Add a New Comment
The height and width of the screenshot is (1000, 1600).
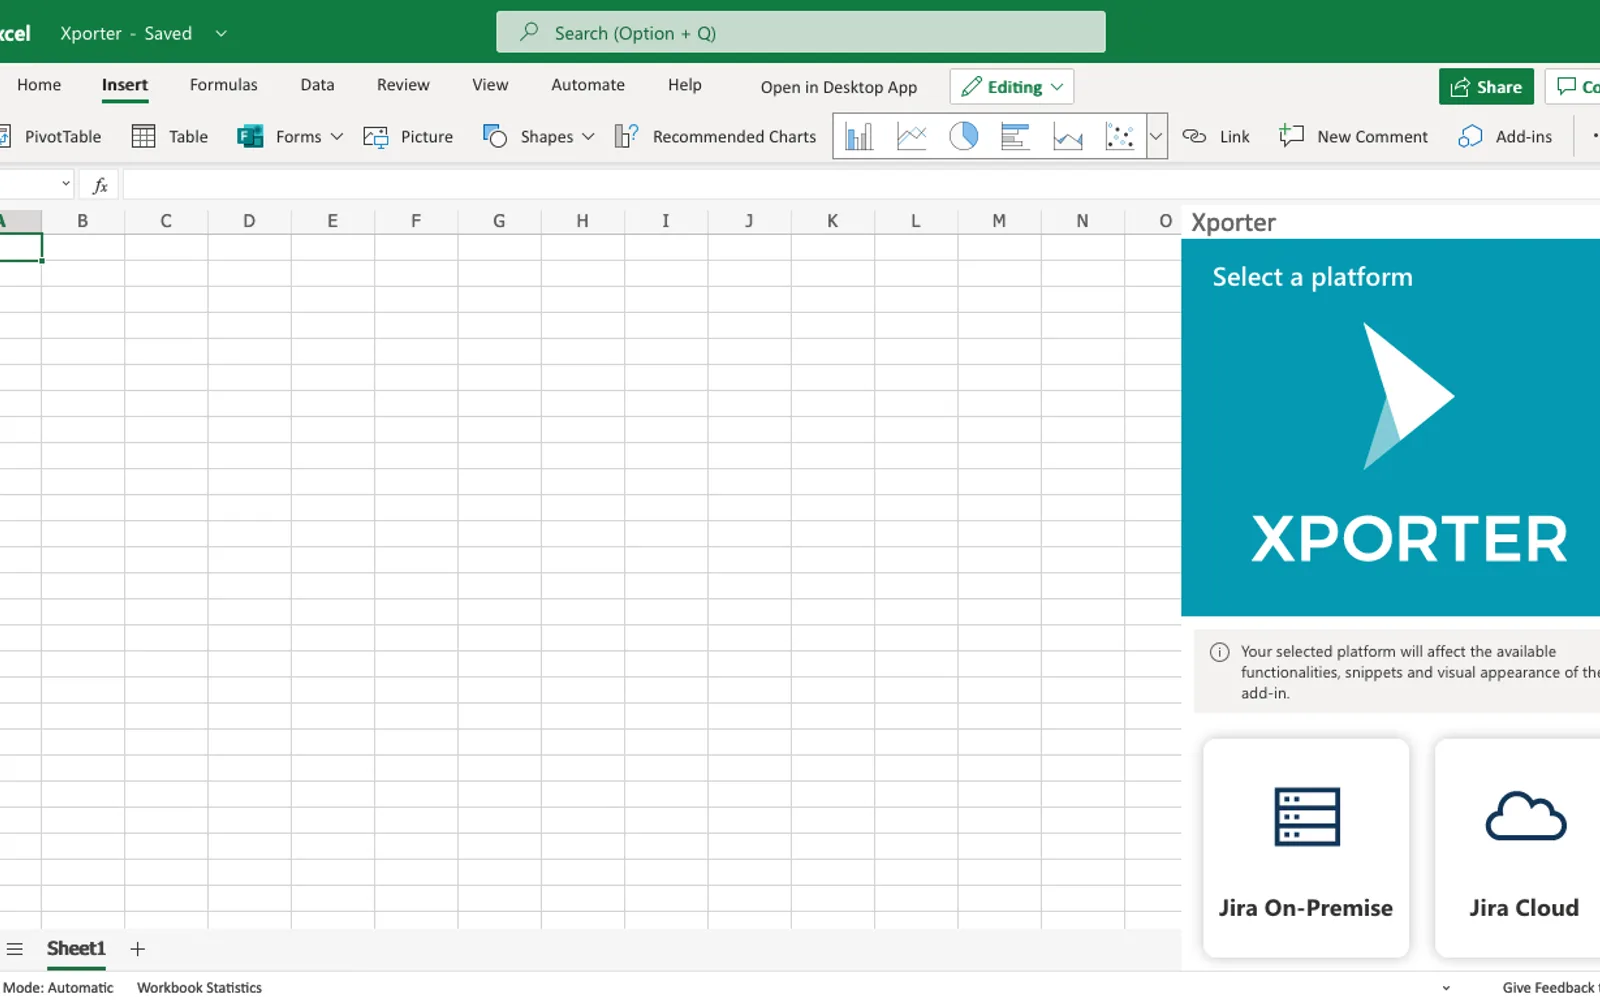pos(1354,136)
